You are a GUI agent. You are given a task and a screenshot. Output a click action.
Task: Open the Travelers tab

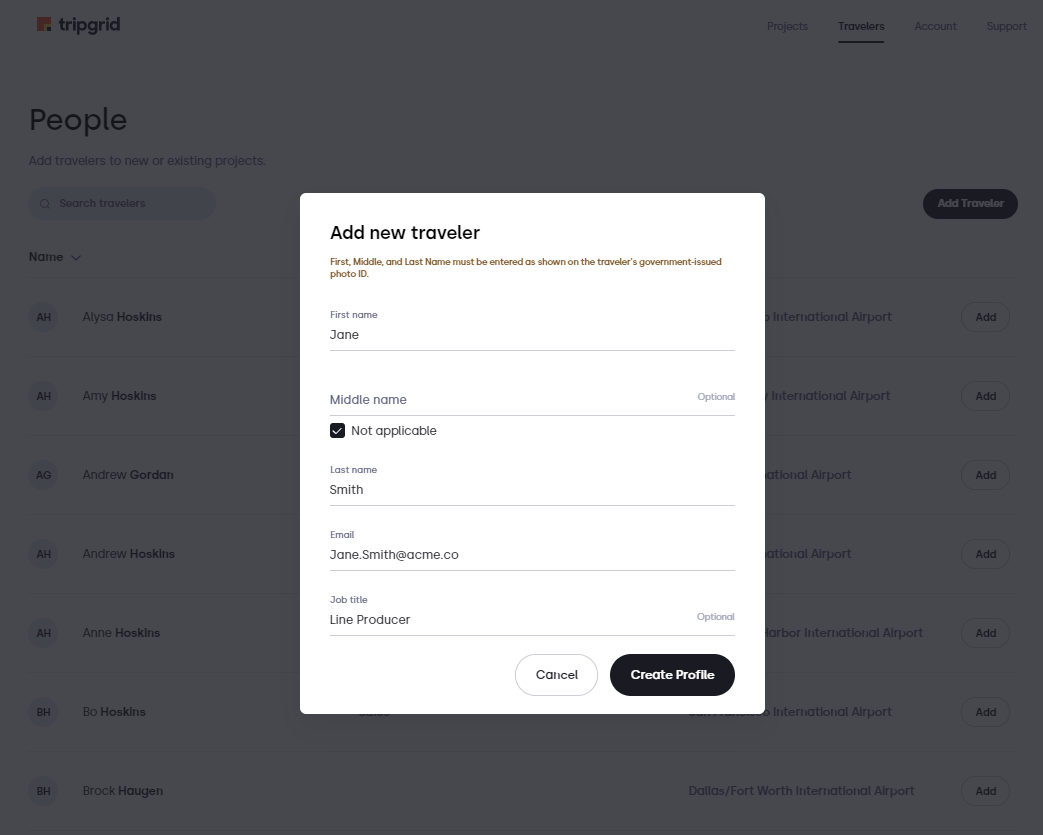(x=861, y=26)
